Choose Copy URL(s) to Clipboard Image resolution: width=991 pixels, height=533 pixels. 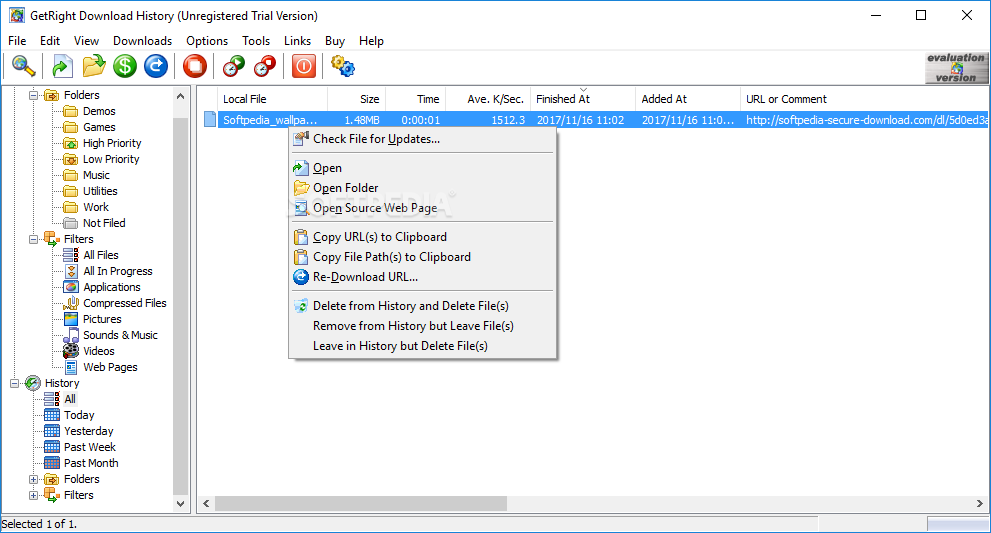(422, 237)
